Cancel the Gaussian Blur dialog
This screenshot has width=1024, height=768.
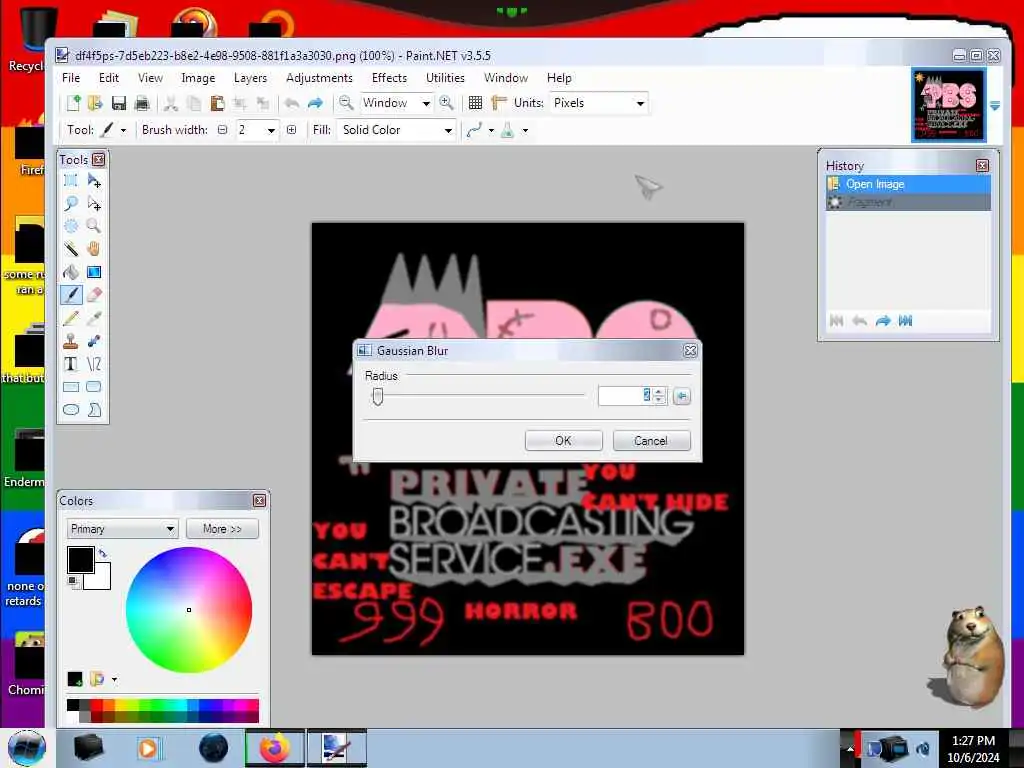(x=650, y=441)
